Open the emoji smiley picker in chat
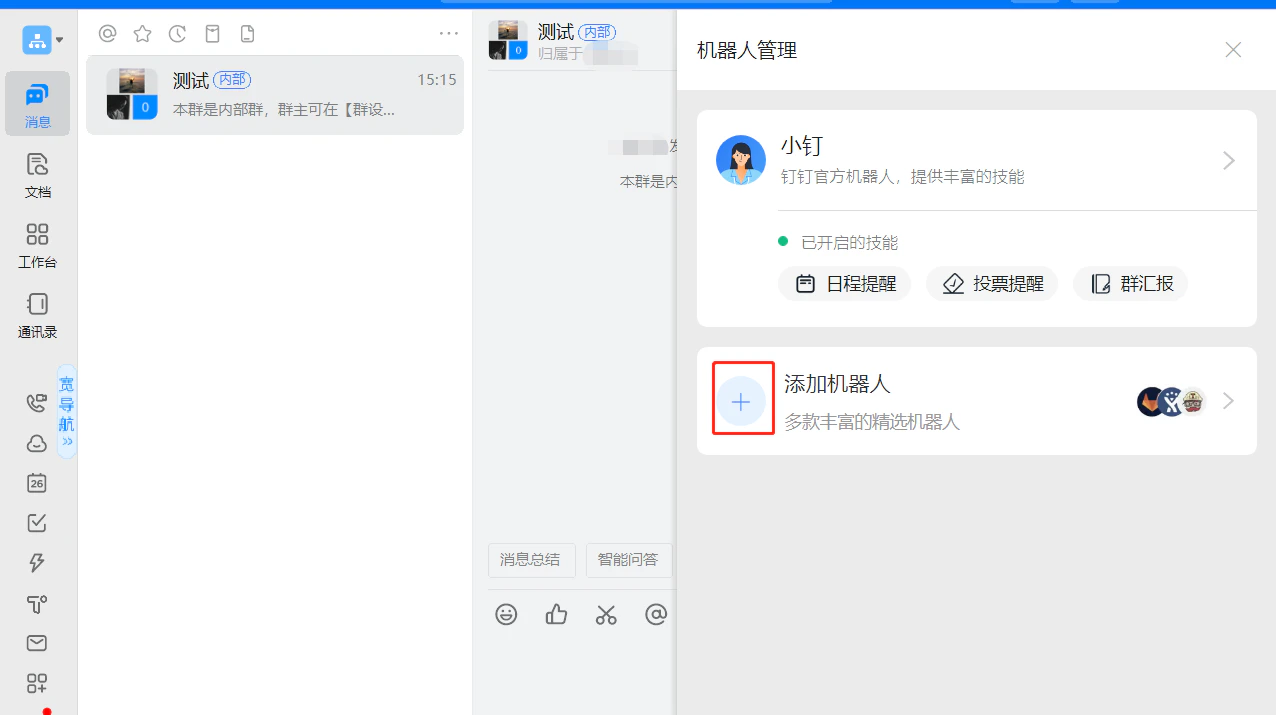Viewport: 1276px width, 715px height. (507, 615)
